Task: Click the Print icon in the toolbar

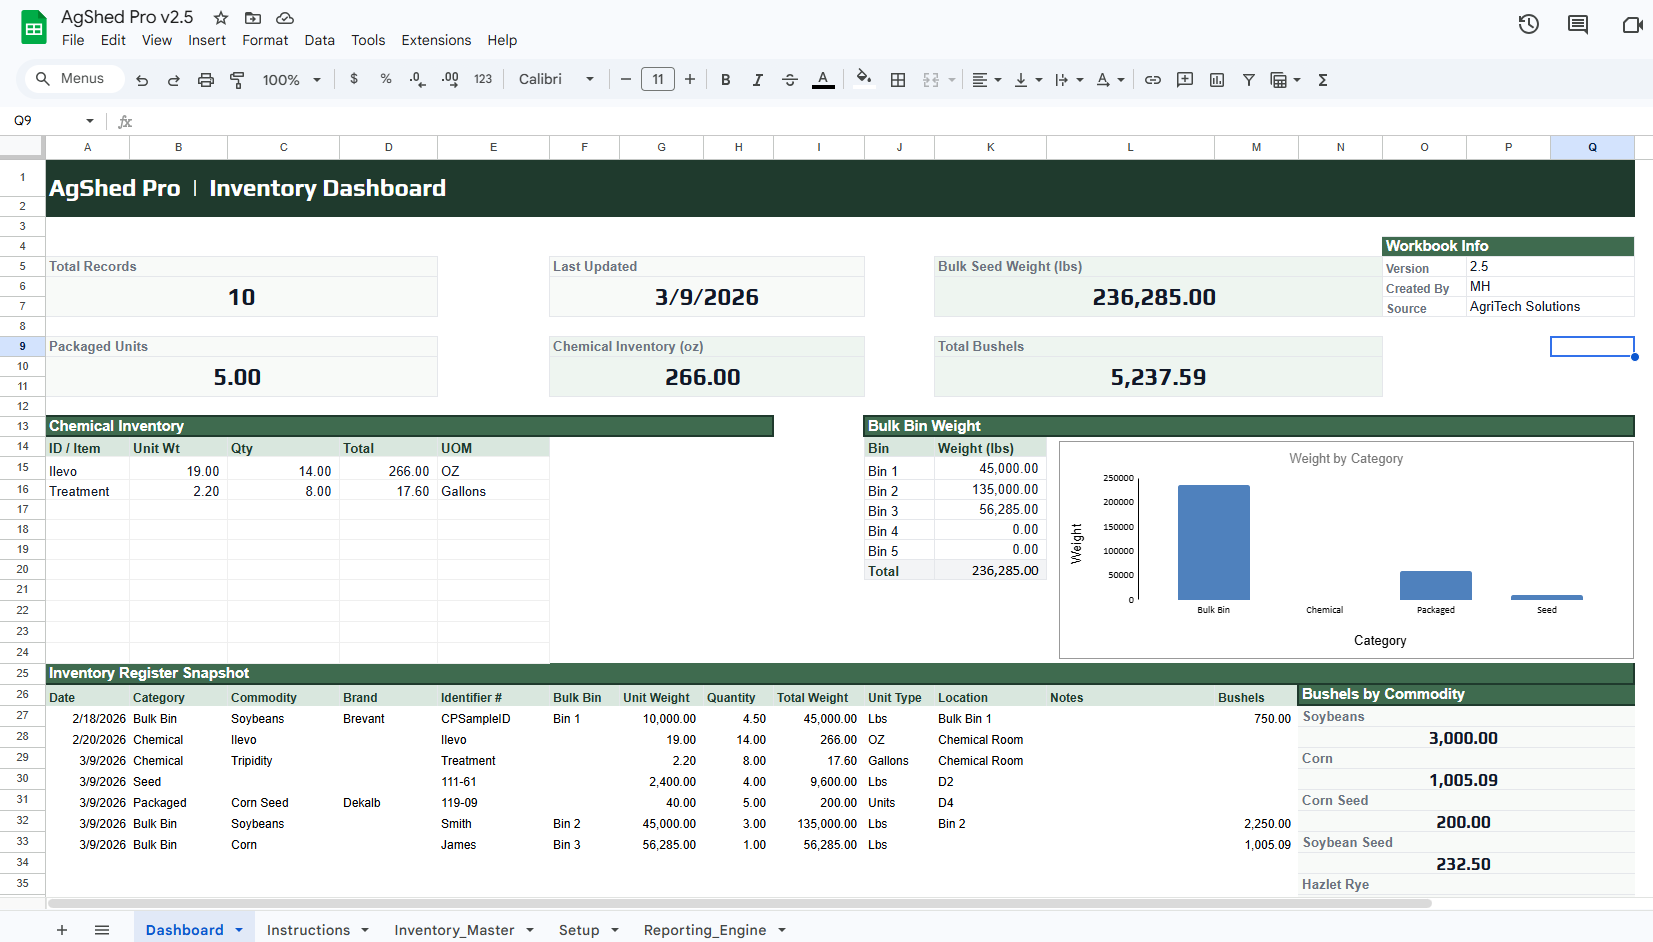Action: pyautogui.click(x=206, y=79)
